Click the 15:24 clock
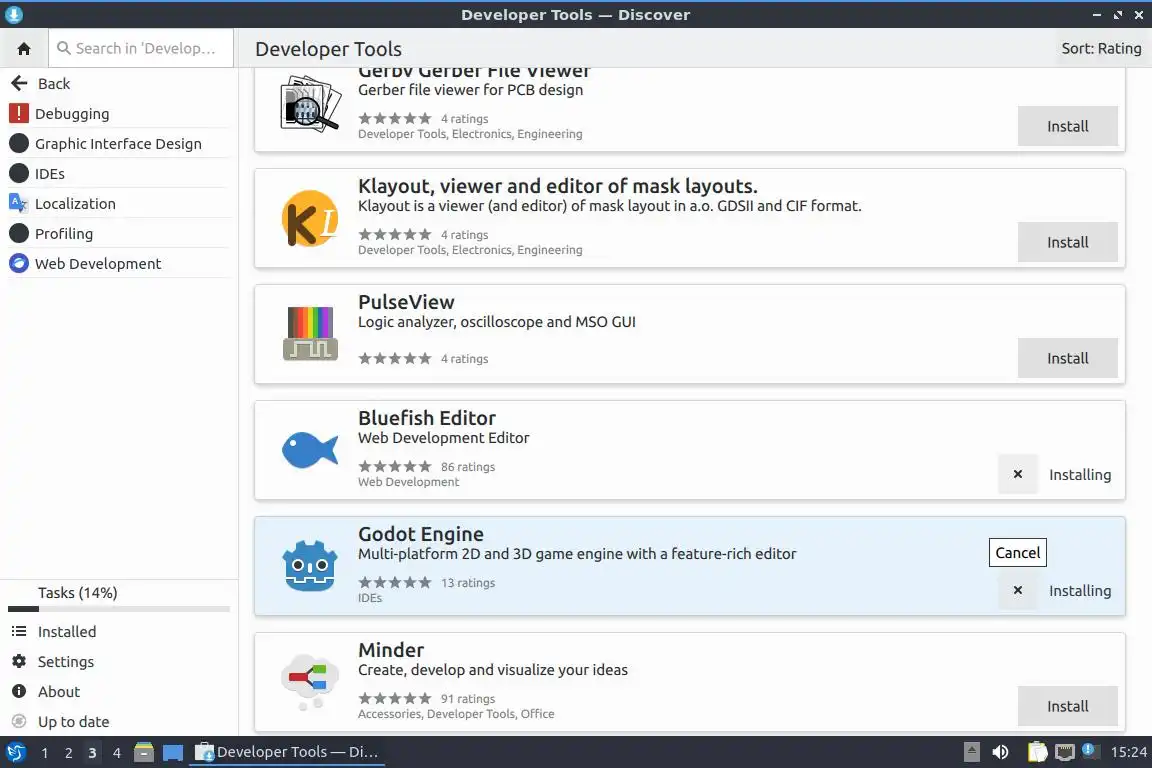Viewport: 1152px width, 768px height. coord(1128,753)
